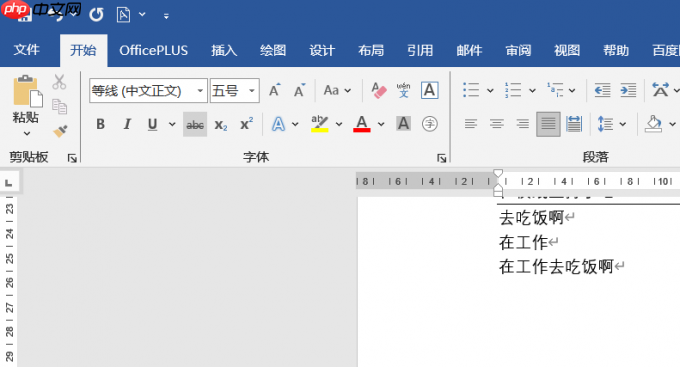
Task: Switch to the 插入 tab
Action: point(224,50)
